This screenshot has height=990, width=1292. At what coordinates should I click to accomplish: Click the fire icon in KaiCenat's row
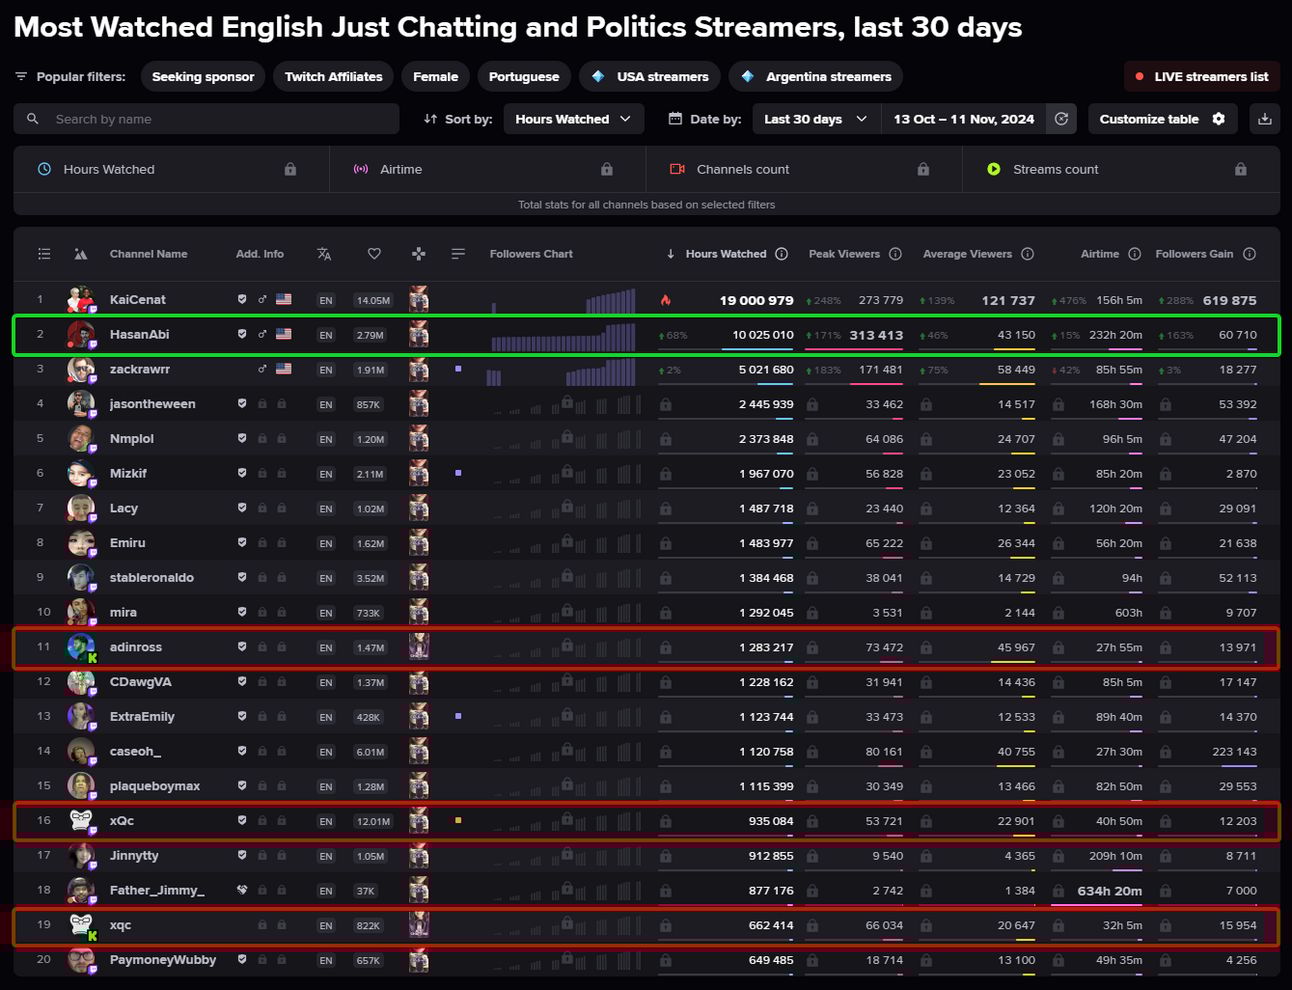[666, 300]
